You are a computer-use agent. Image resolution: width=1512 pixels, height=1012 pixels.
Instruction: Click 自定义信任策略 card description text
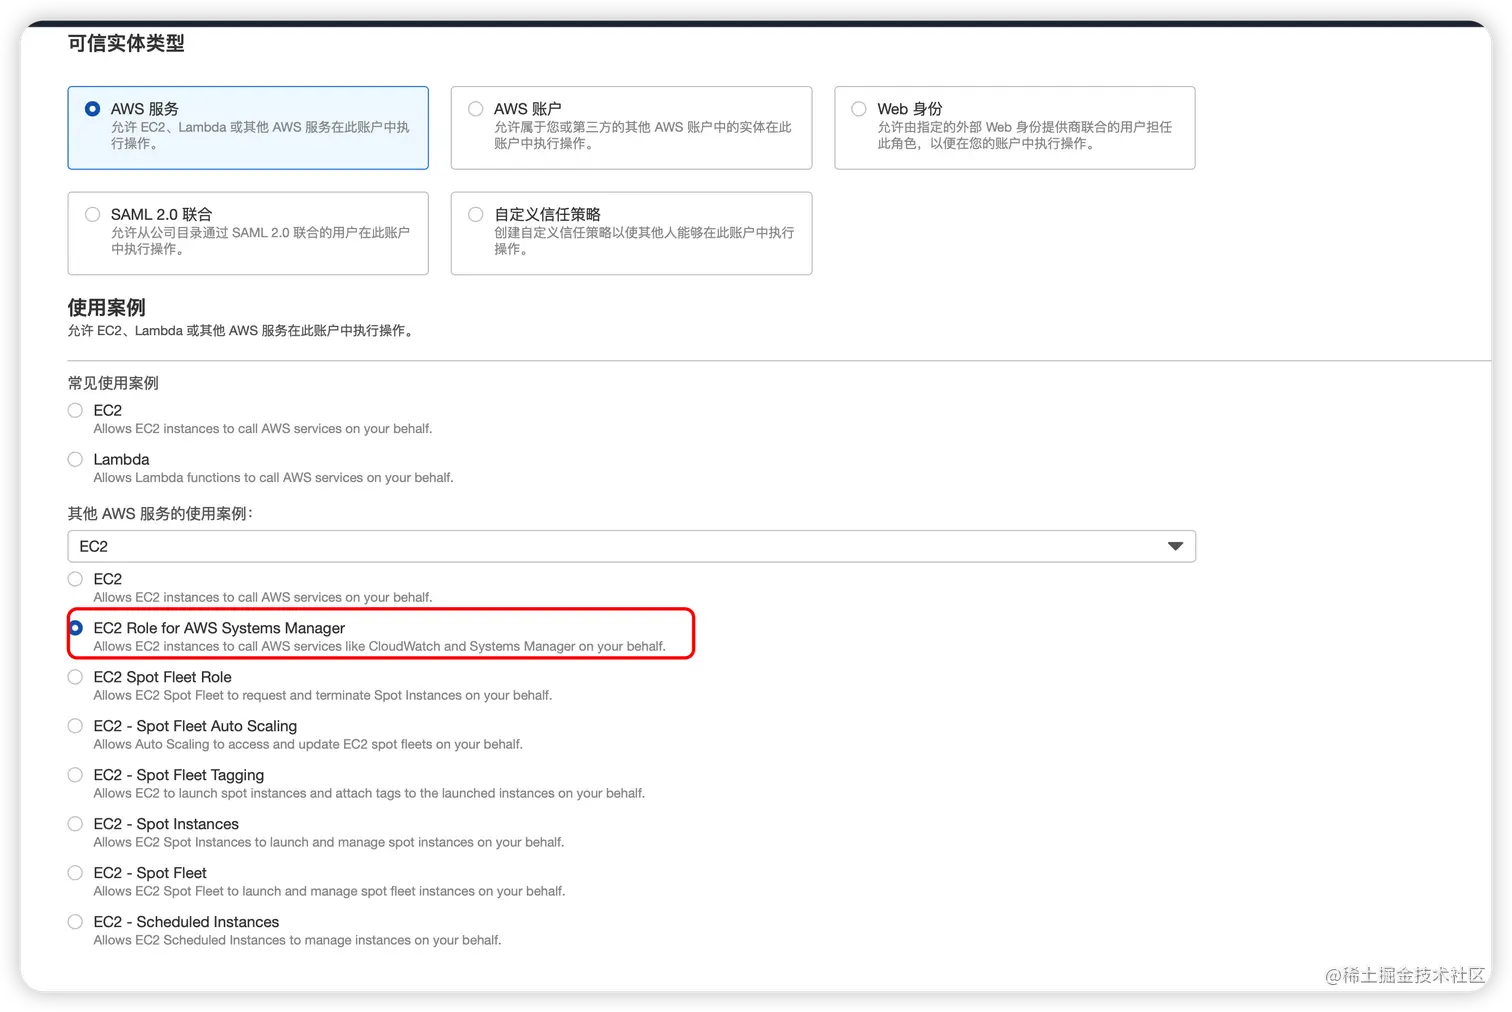pyautogui.click(x=644, y=241)
